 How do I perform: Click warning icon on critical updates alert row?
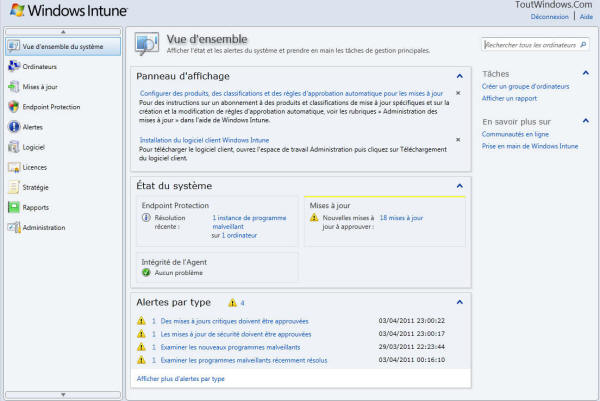141,321
